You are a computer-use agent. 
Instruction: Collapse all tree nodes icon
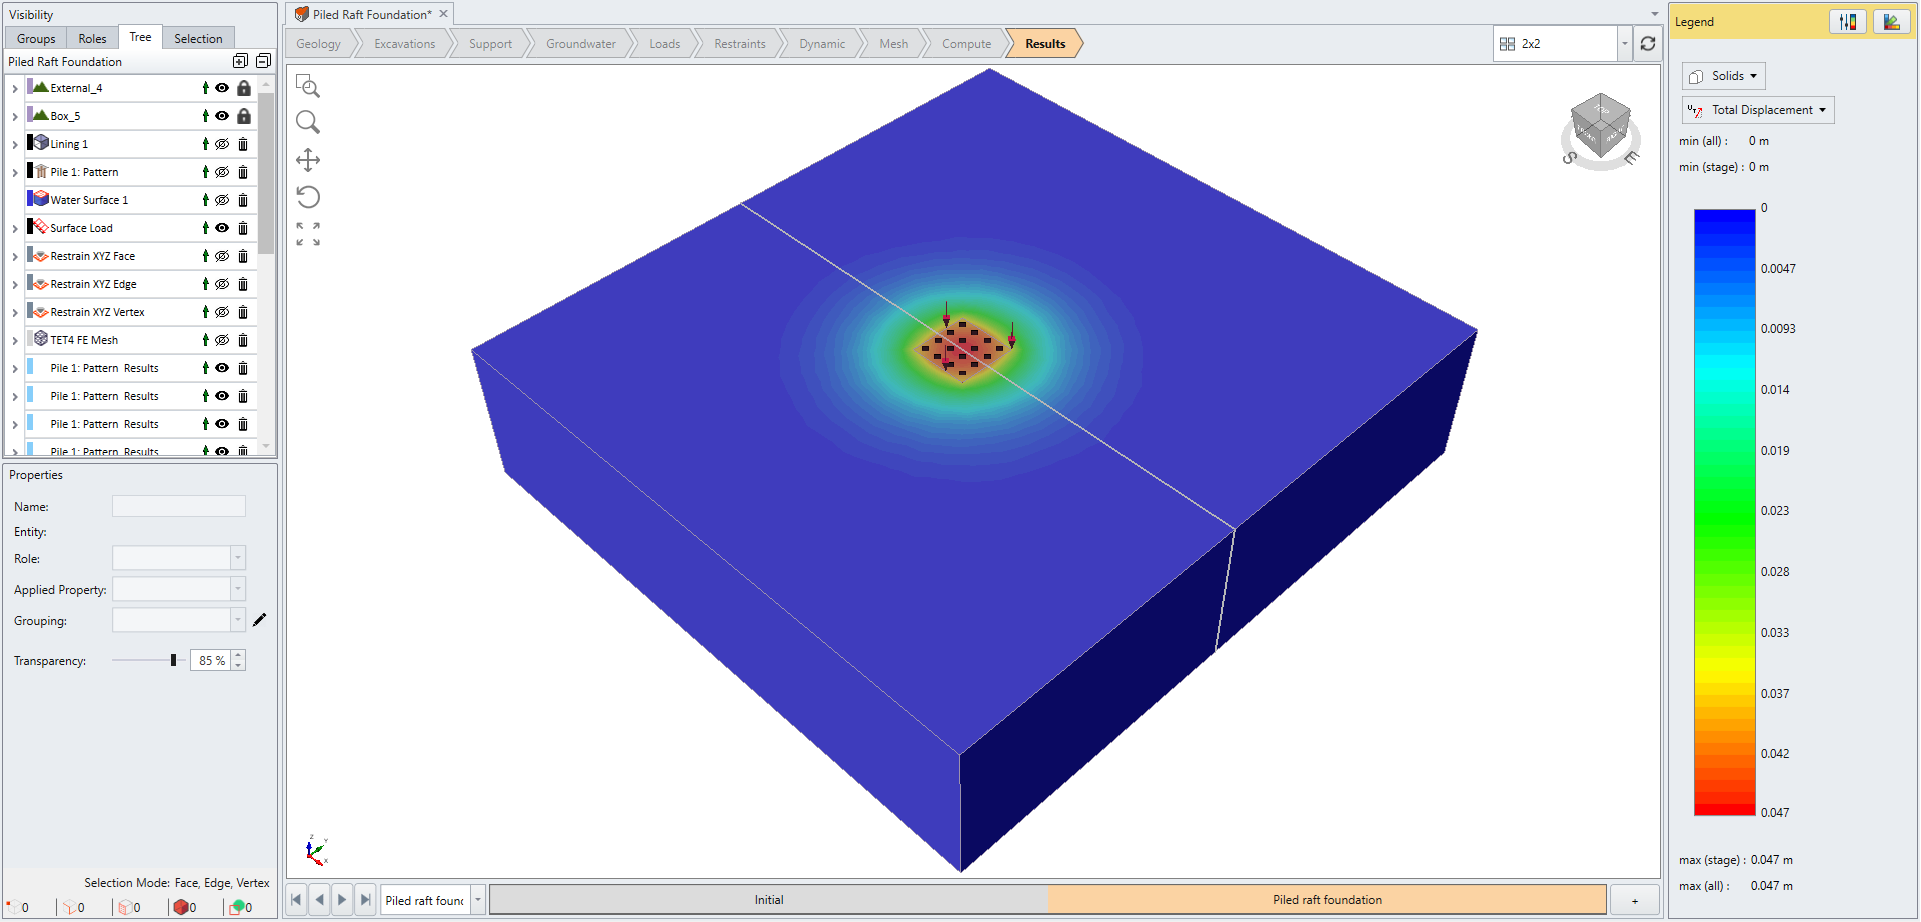pos(263,61)
